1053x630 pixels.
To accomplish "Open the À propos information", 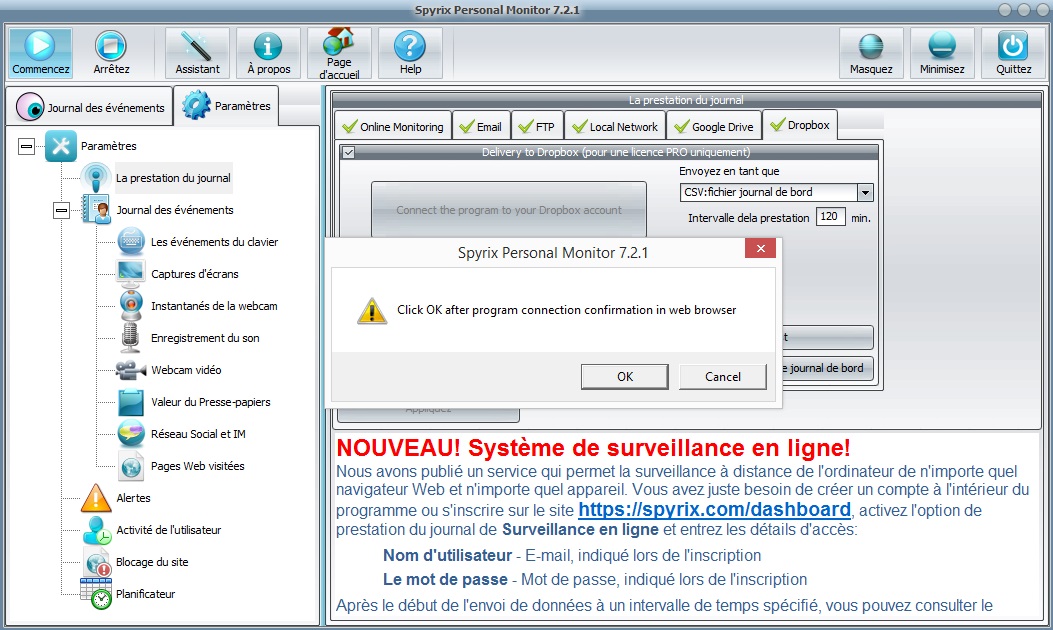I will 269,52.
